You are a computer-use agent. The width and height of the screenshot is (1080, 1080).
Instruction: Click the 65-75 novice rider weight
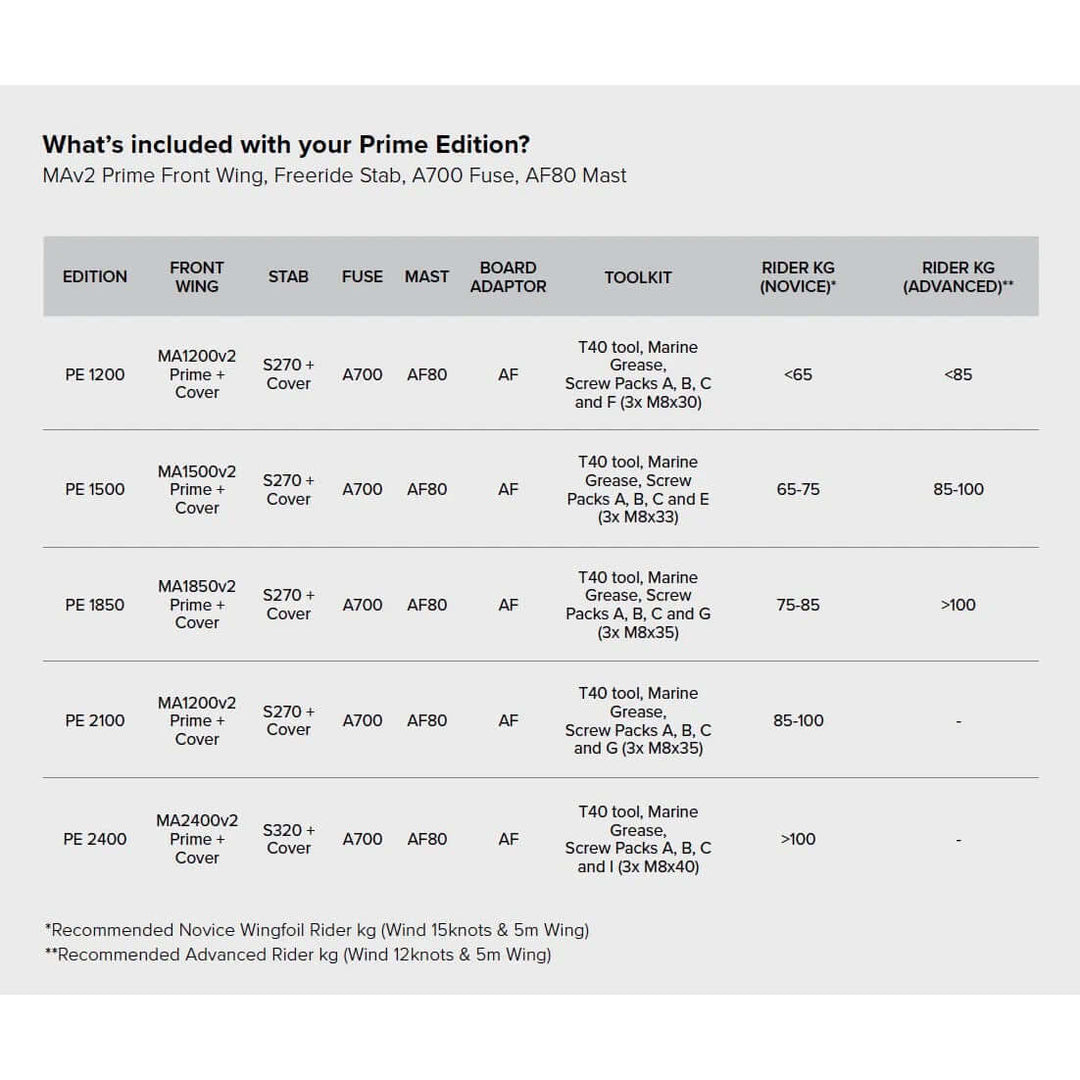click(798, 490)
